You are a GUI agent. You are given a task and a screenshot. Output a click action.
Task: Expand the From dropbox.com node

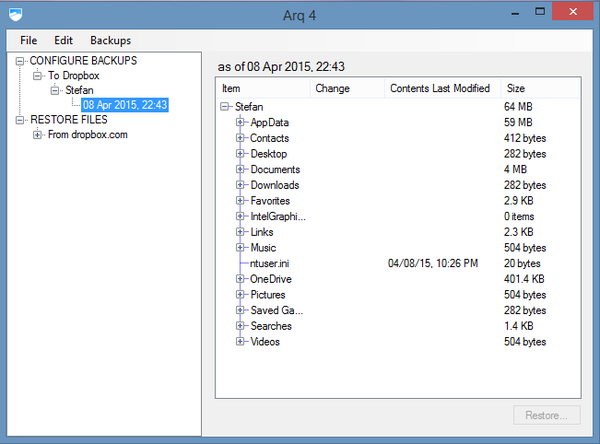[37, 135]
